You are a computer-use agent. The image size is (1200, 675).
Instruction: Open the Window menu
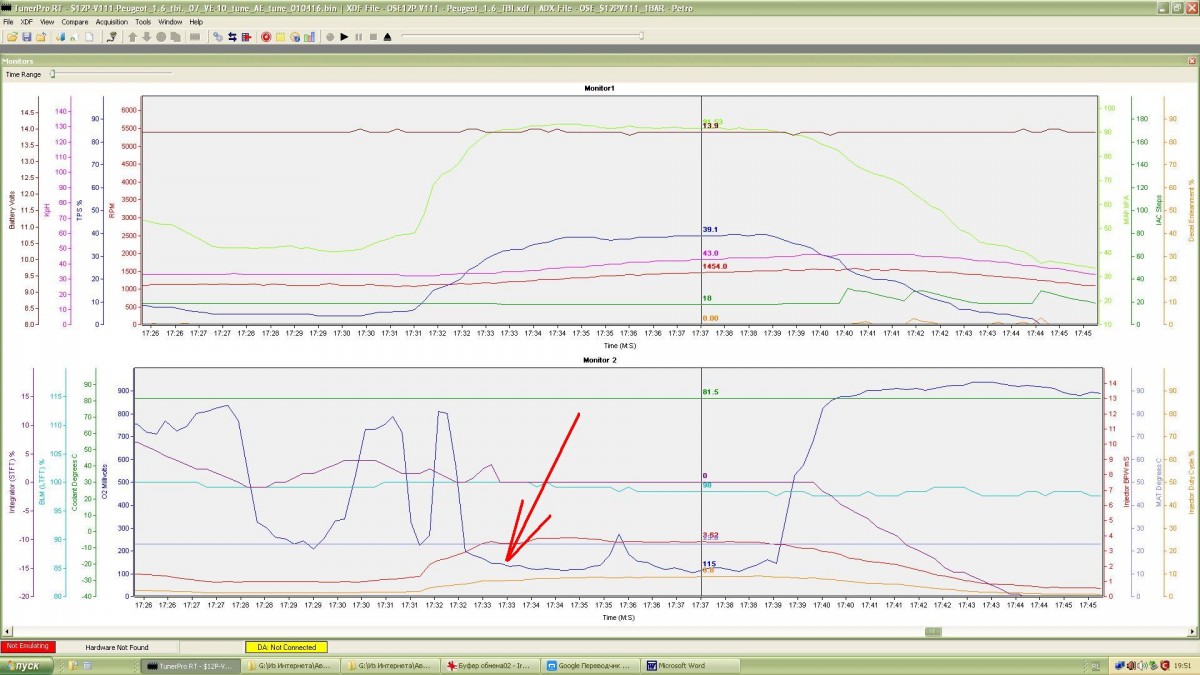point(170,21)
